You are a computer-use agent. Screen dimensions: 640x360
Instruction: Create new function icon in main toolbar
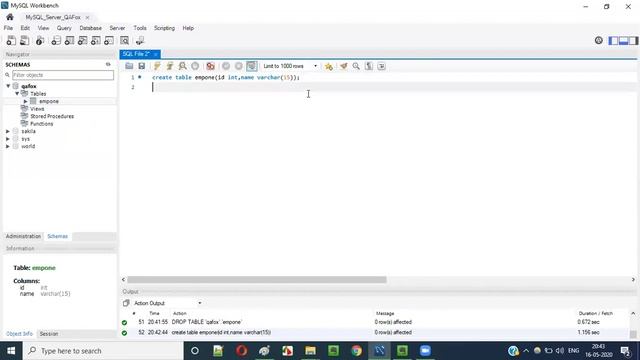tap(109, 40)
